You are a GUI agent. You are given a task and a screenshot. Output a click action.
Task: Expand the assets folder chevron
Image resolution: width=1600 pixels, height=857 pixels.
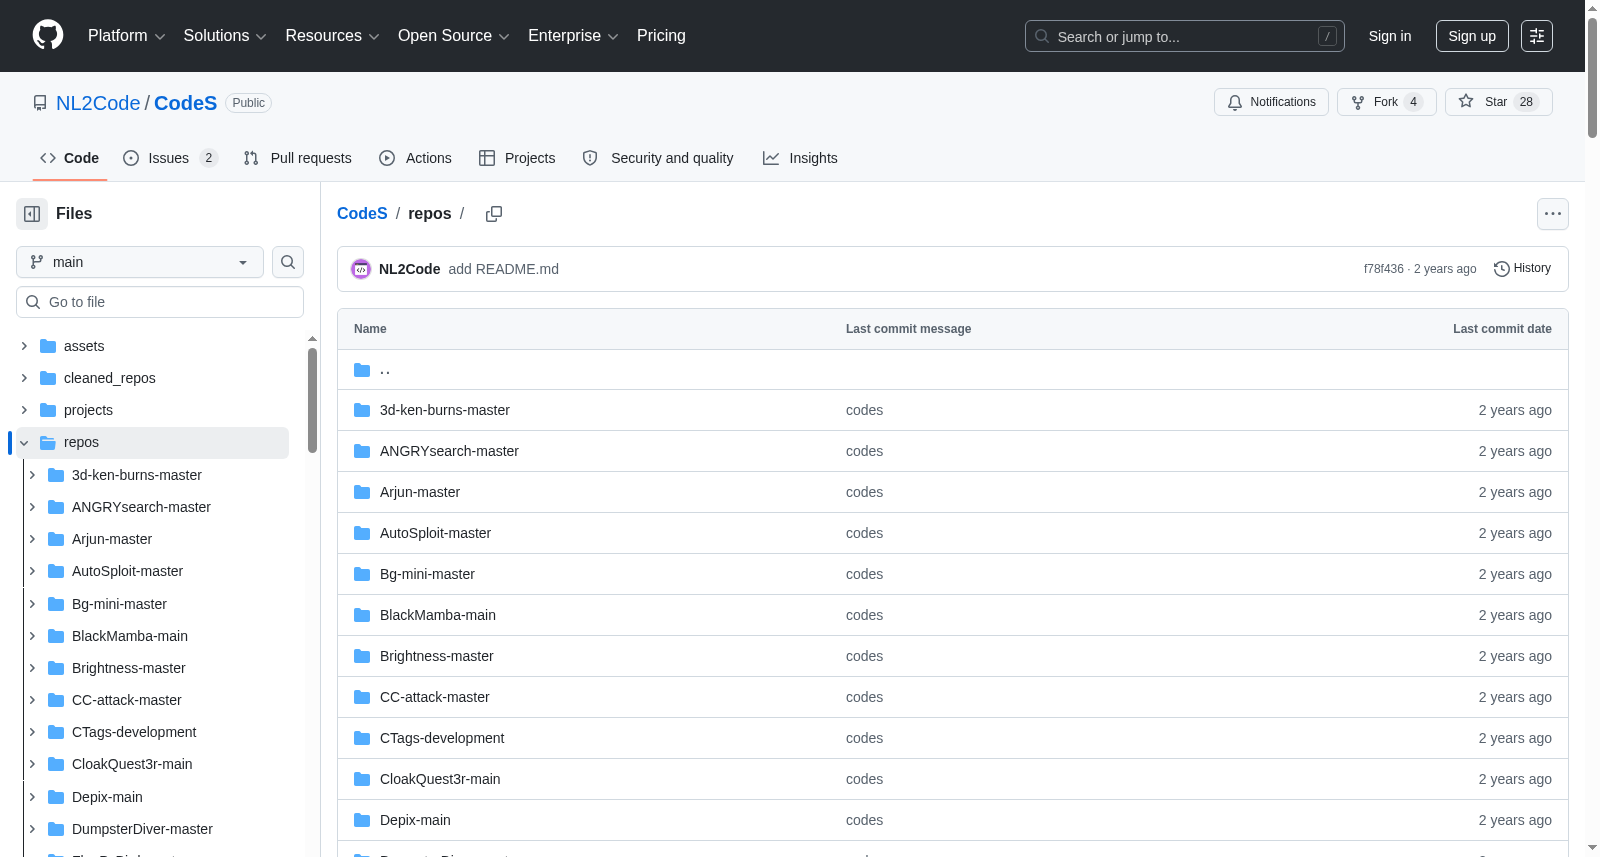tap(24, 346)
